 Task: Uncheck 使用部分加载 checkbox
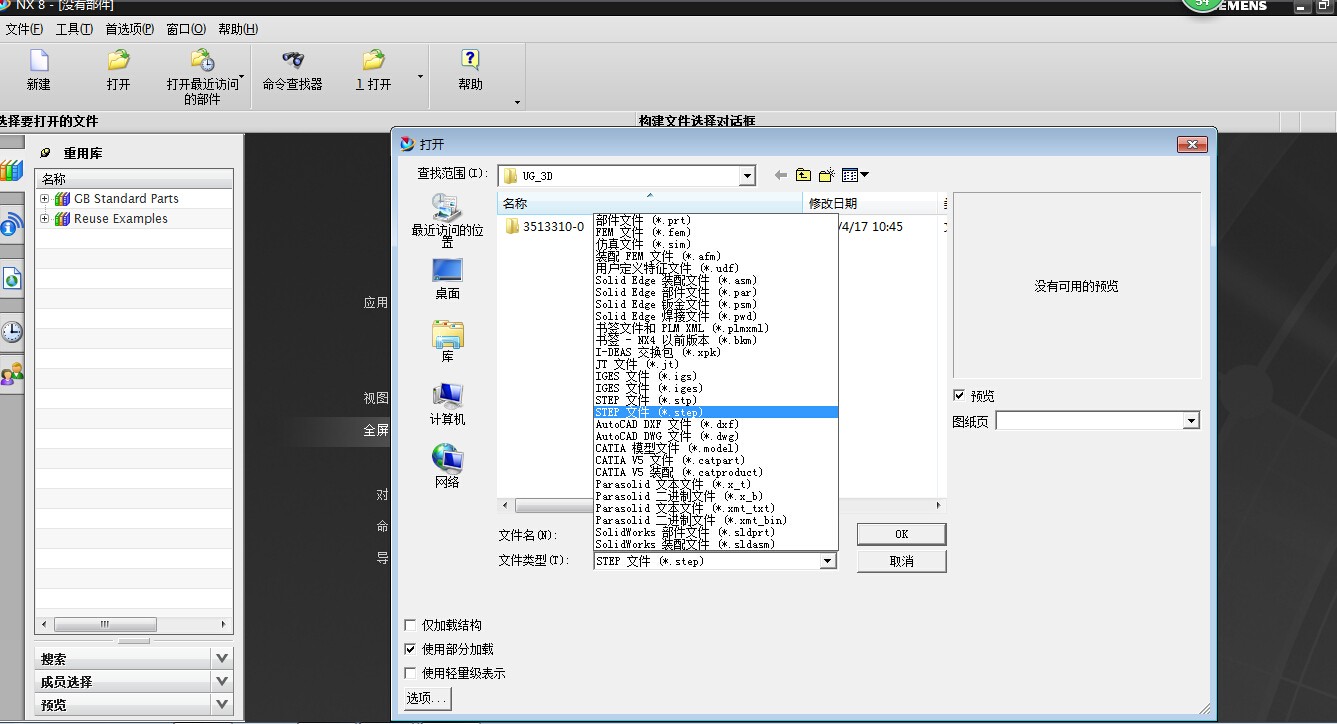[x=410, y=649]
